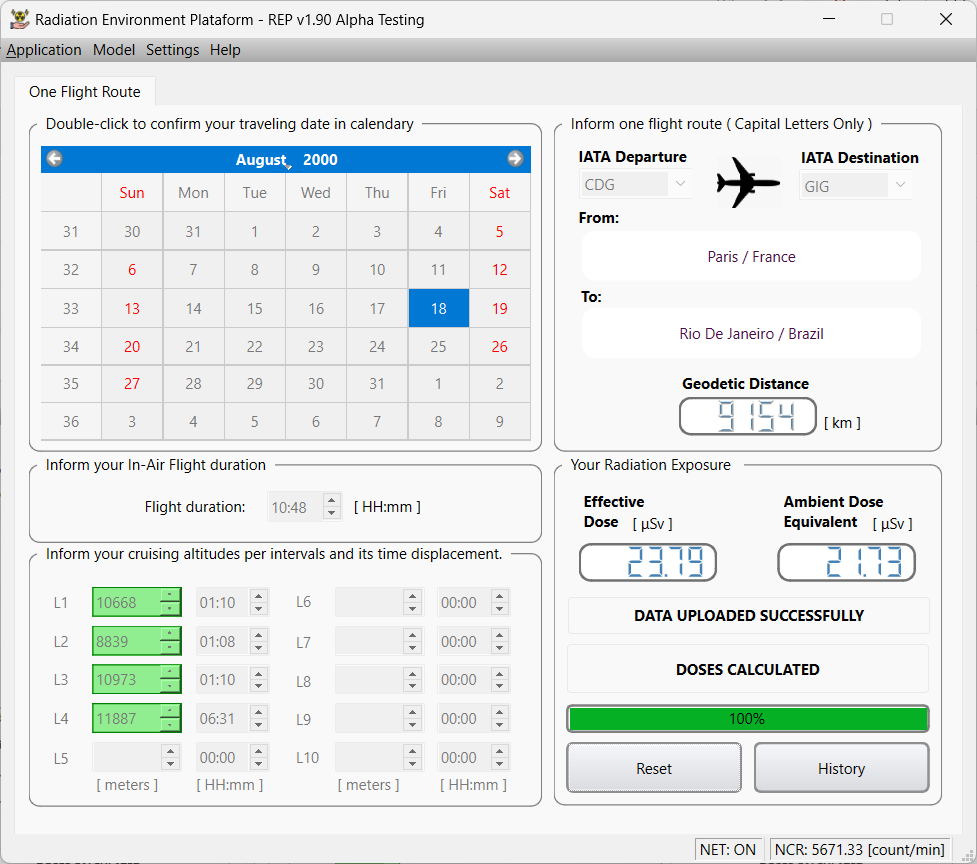977x864 pixels.
Task: Increase flight duration with up arrow
Action: pos(332,501)
